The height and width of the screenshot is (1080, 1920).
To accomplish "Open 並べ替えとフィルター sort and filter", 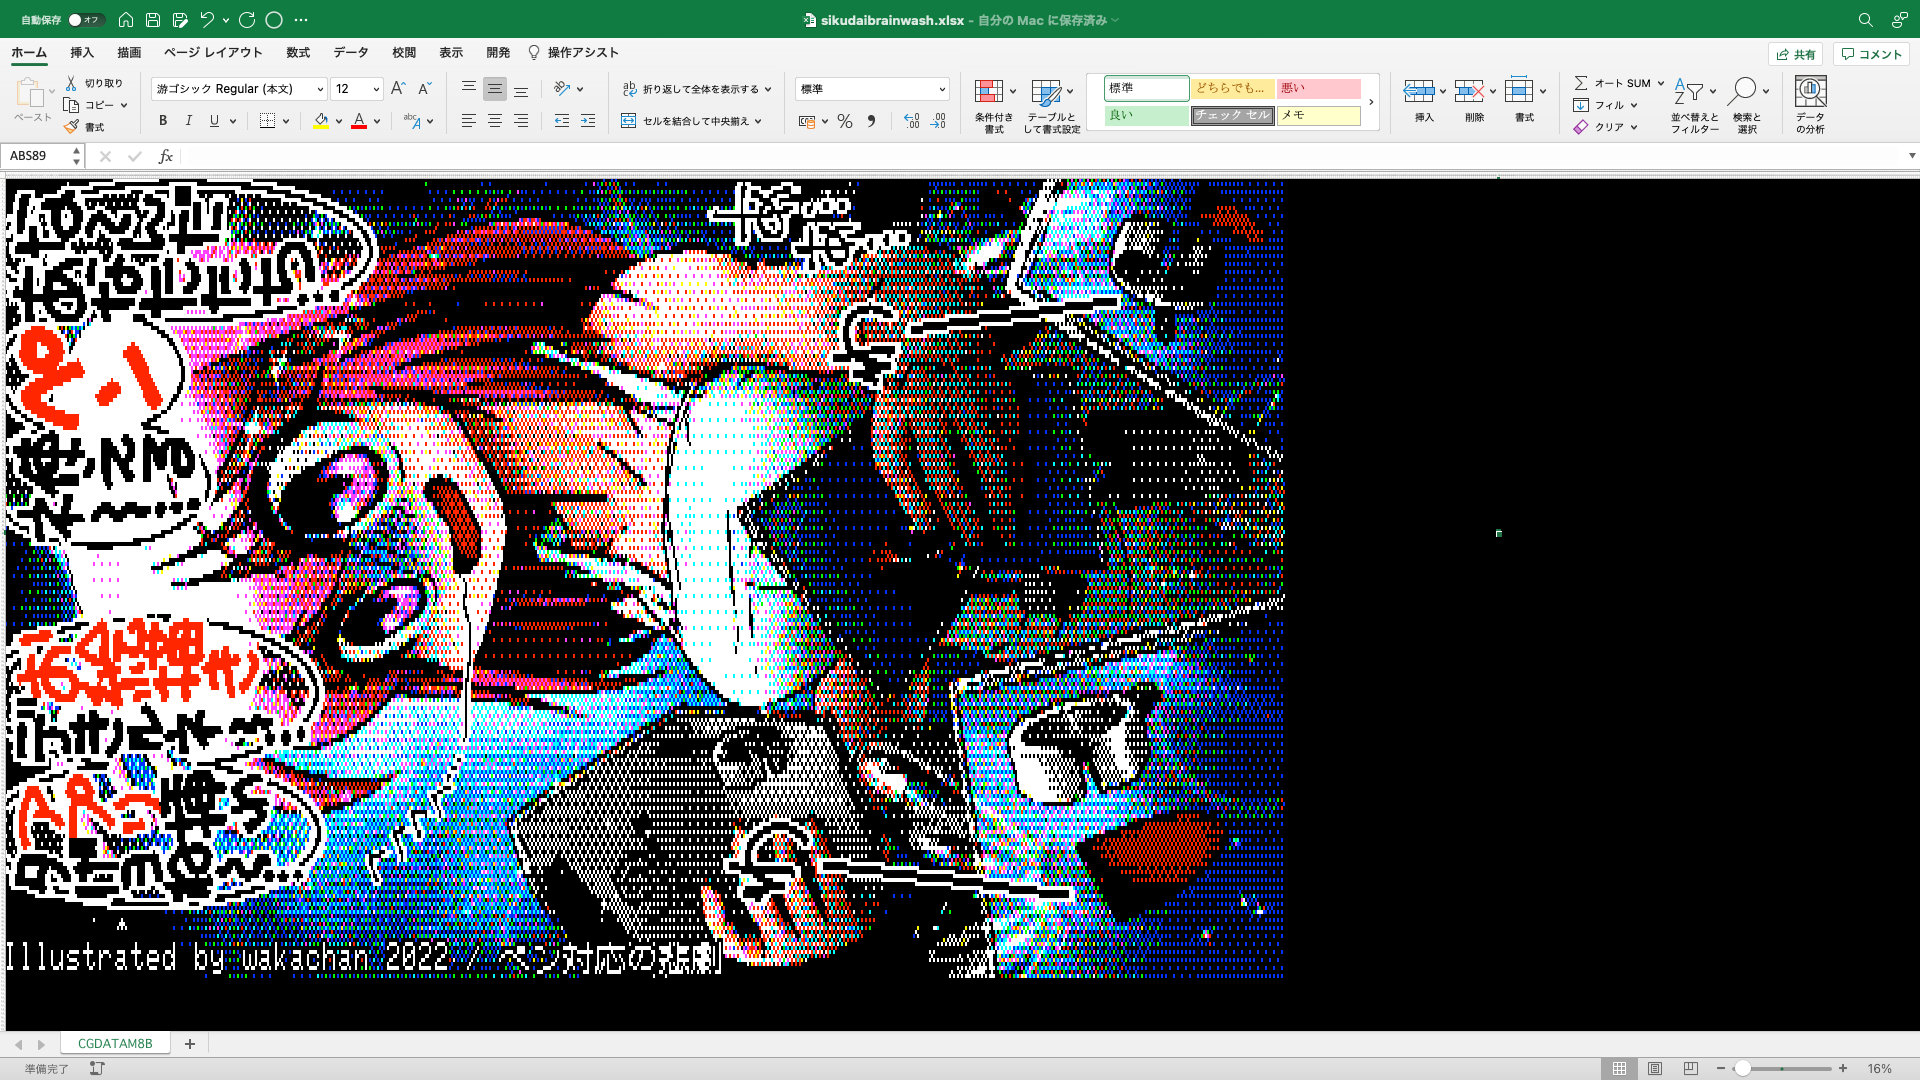I will [1694, 105].
